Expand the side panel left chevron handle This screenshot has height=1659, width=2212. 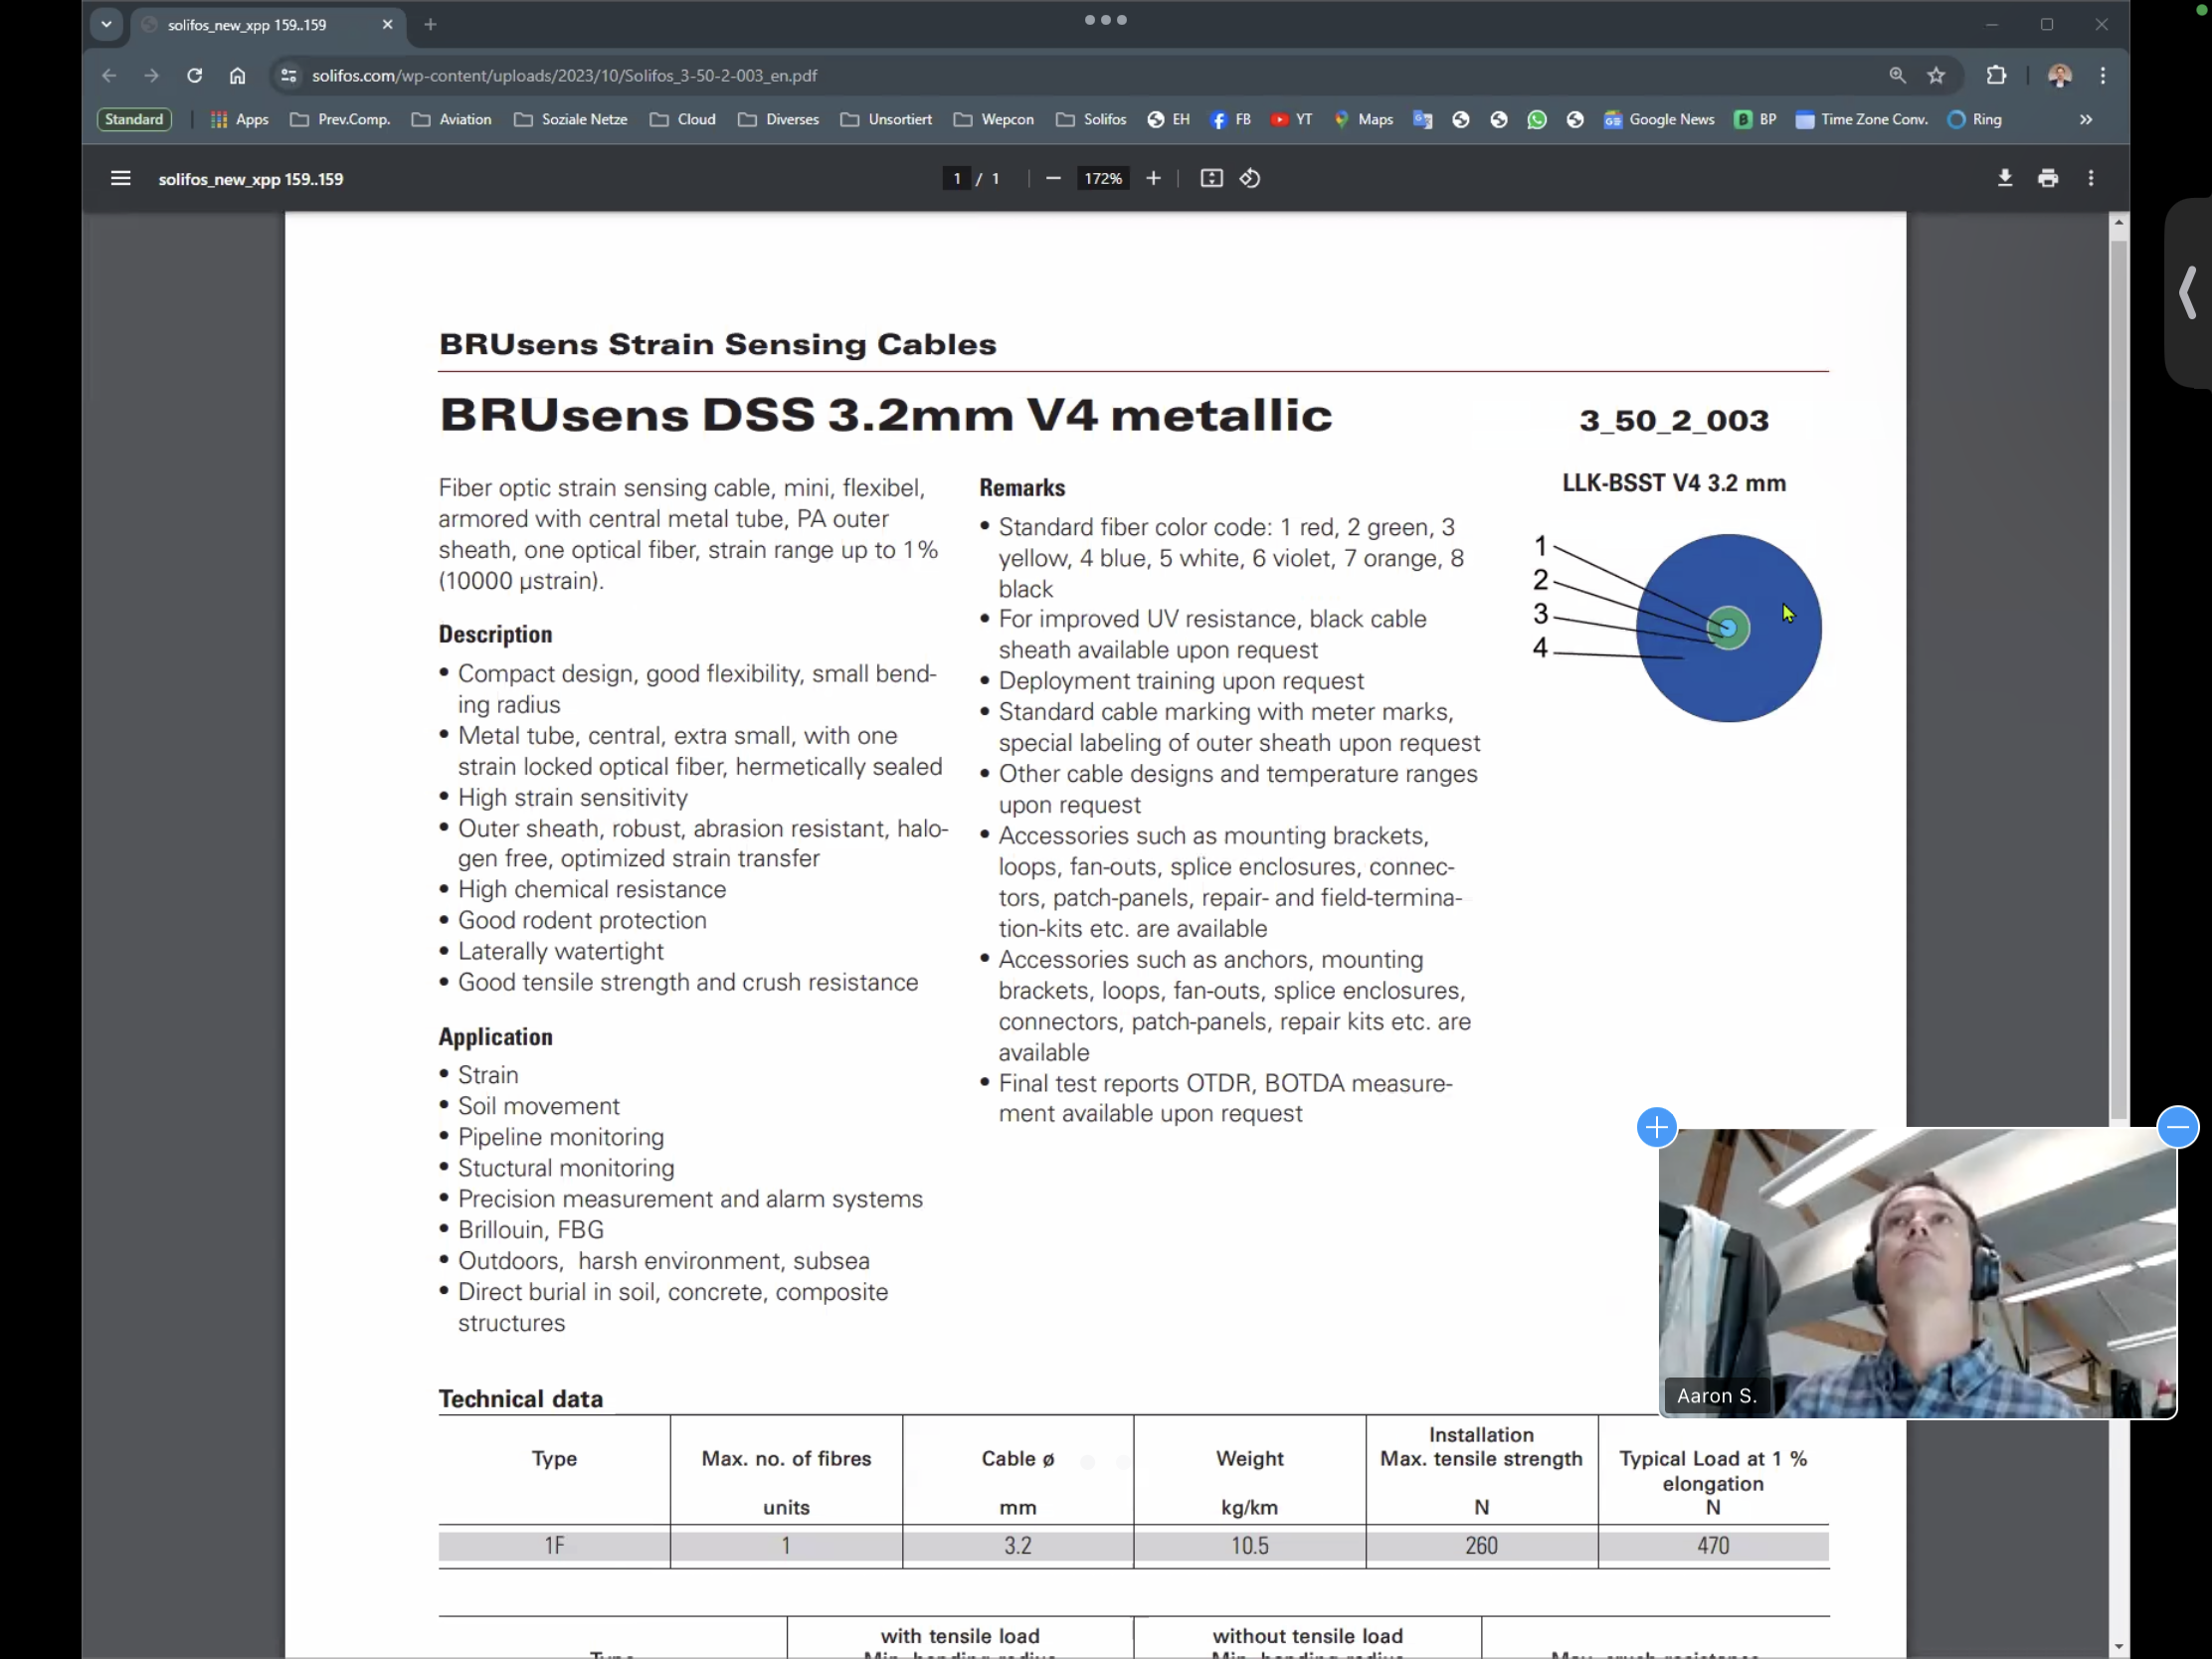pyautogui.click(x=2189, y=293)
